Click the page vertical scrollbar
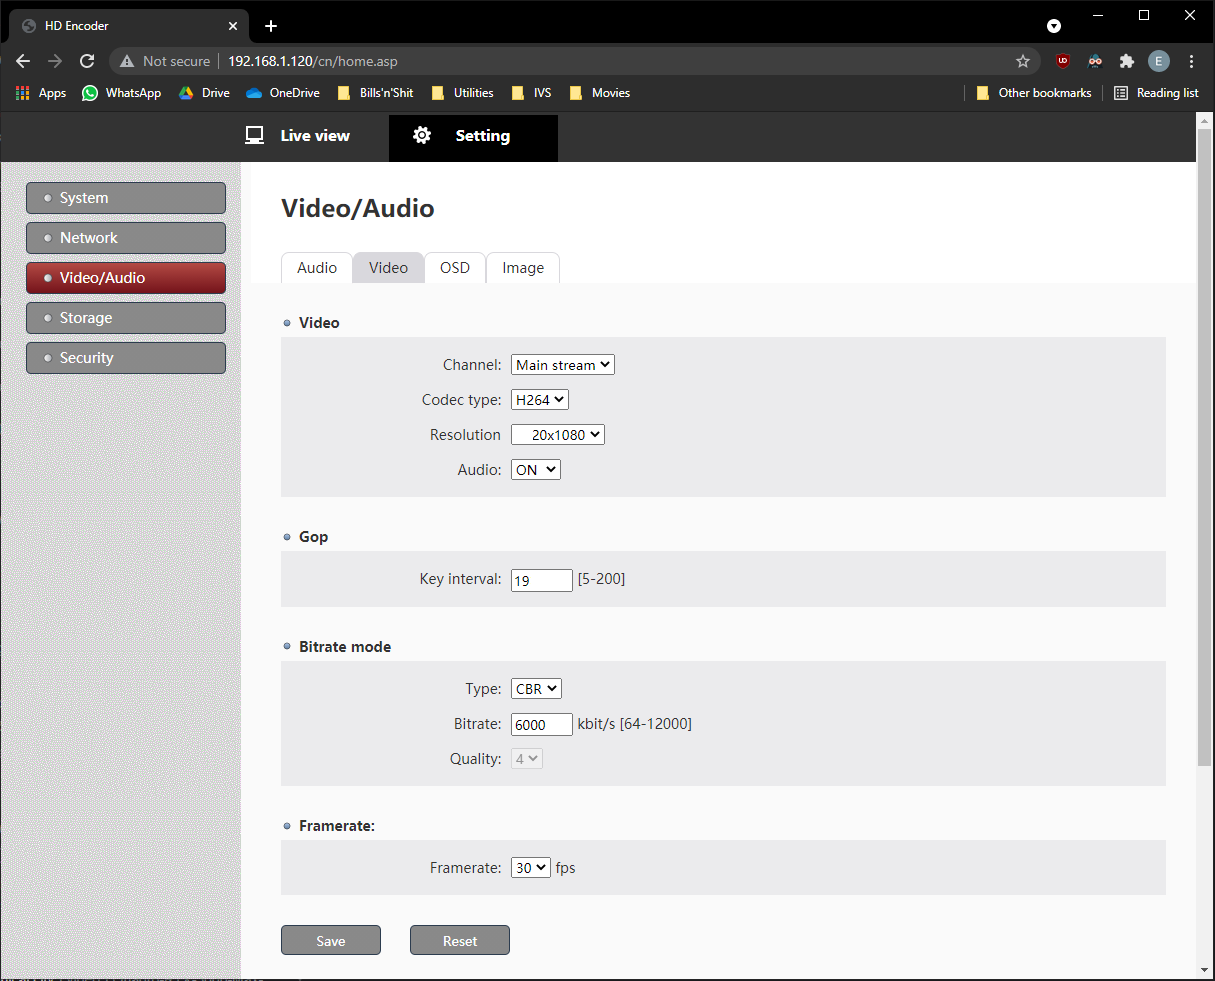This screenshot has width=1215, height=981. [1205, 447]
